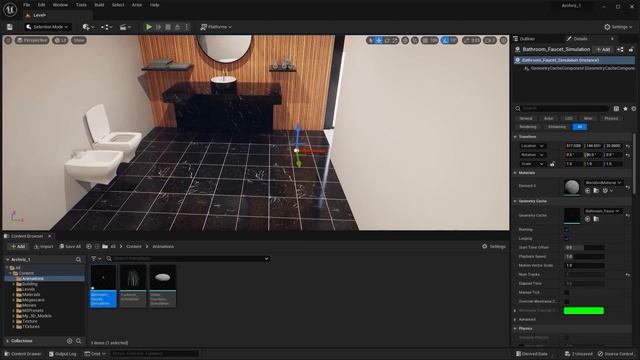
Task: Open camera speed setting in viewport
Action: pos(489,40)
